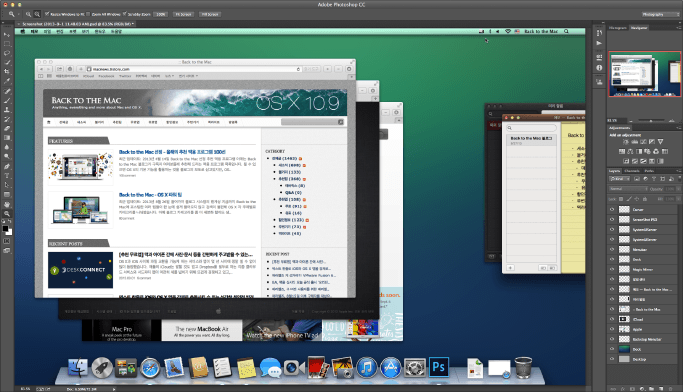This screenshot has width=683, height=392.
Task: Select the Eyedropper tool
Action: pos(7,81)
